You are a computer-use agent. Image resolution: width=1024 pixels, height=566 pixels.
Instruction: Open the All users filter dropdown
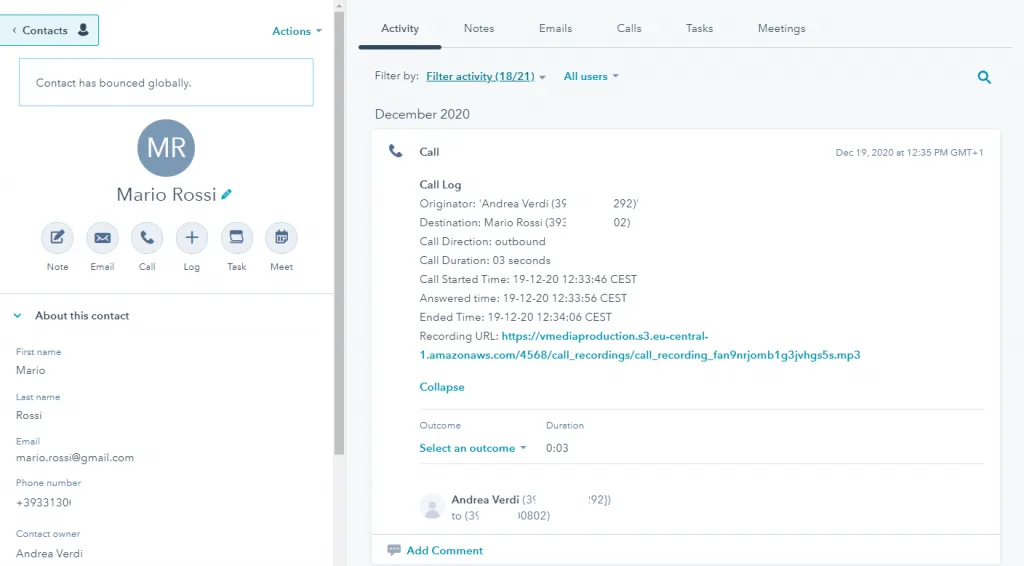click(x=591, y=76)
